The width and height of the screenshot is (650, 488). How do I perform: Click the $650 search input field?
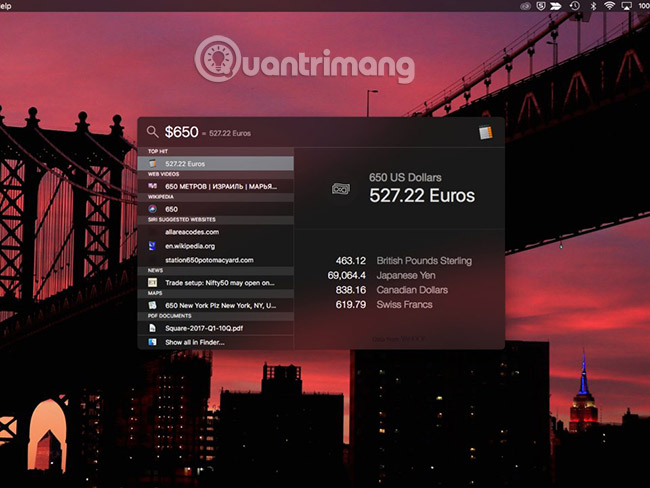(x=182, y=132)
